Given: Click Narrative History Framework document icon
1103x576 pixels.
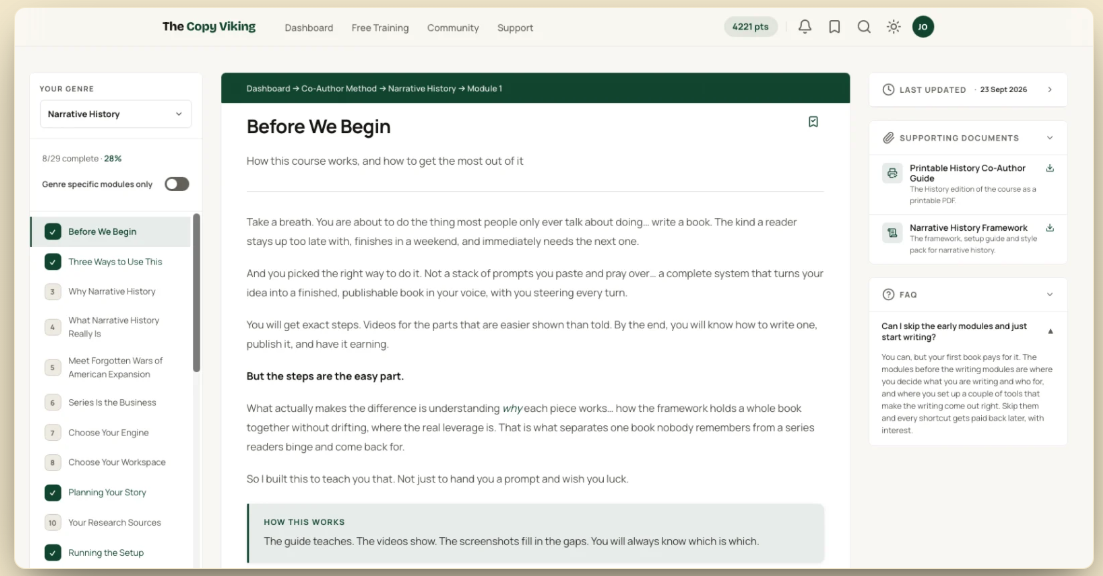Looking at the screenshot, I should pyautogui.click(x=892, y=233).
